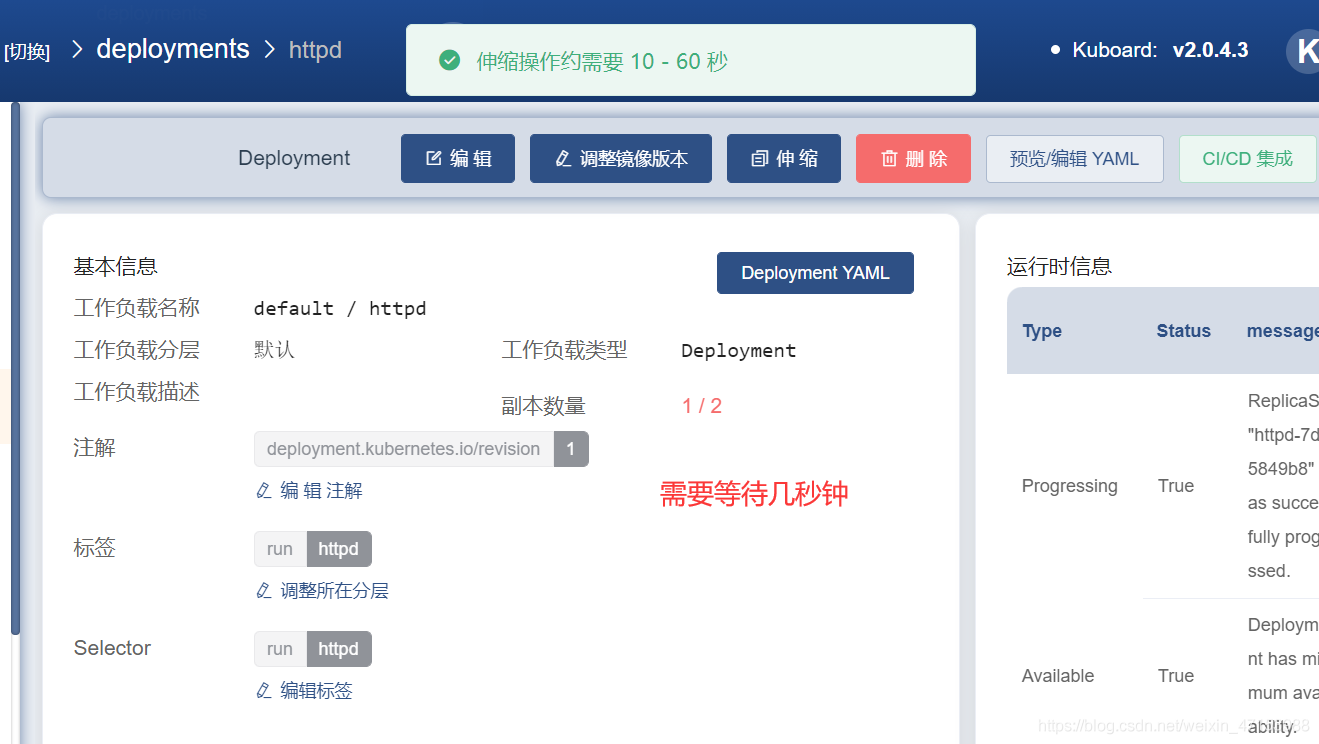
Task: Click the workload name default / httpd
Action: 340,308
